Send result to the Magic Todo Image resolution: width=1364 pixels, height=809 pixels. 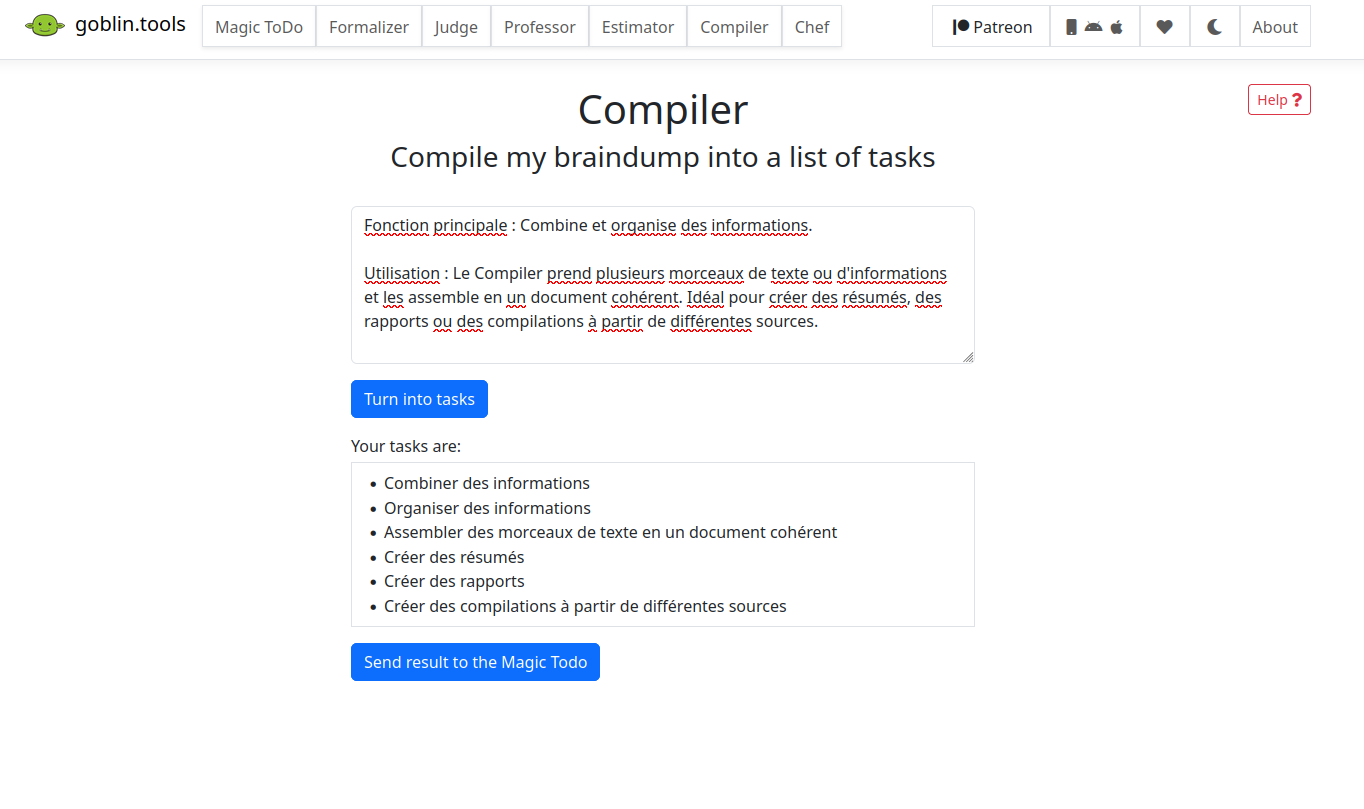point(475,662)
